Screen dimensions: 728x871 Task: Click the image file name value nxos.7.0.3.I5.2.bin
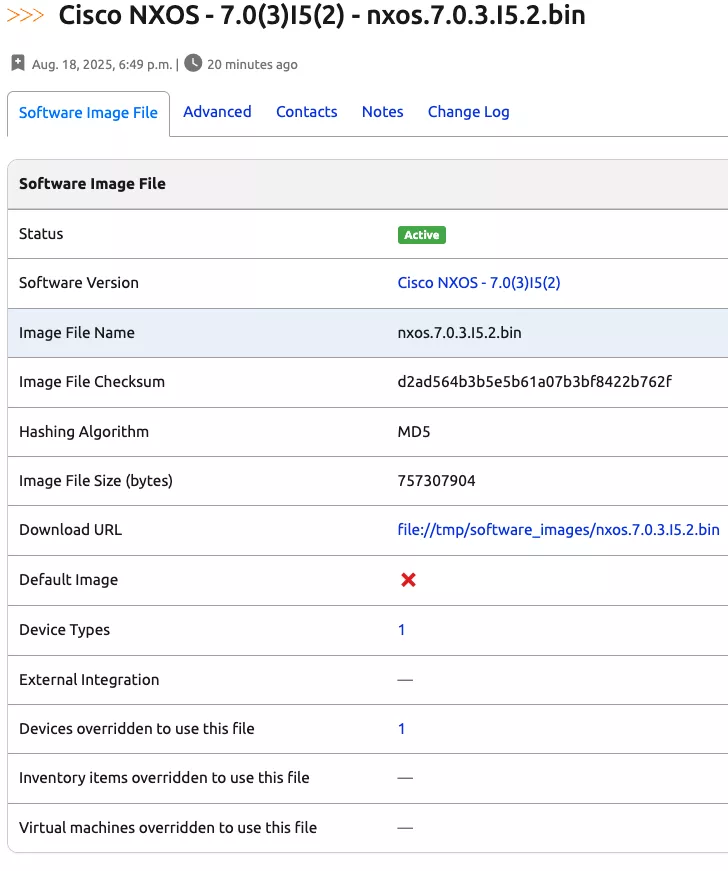coord(459,333)
